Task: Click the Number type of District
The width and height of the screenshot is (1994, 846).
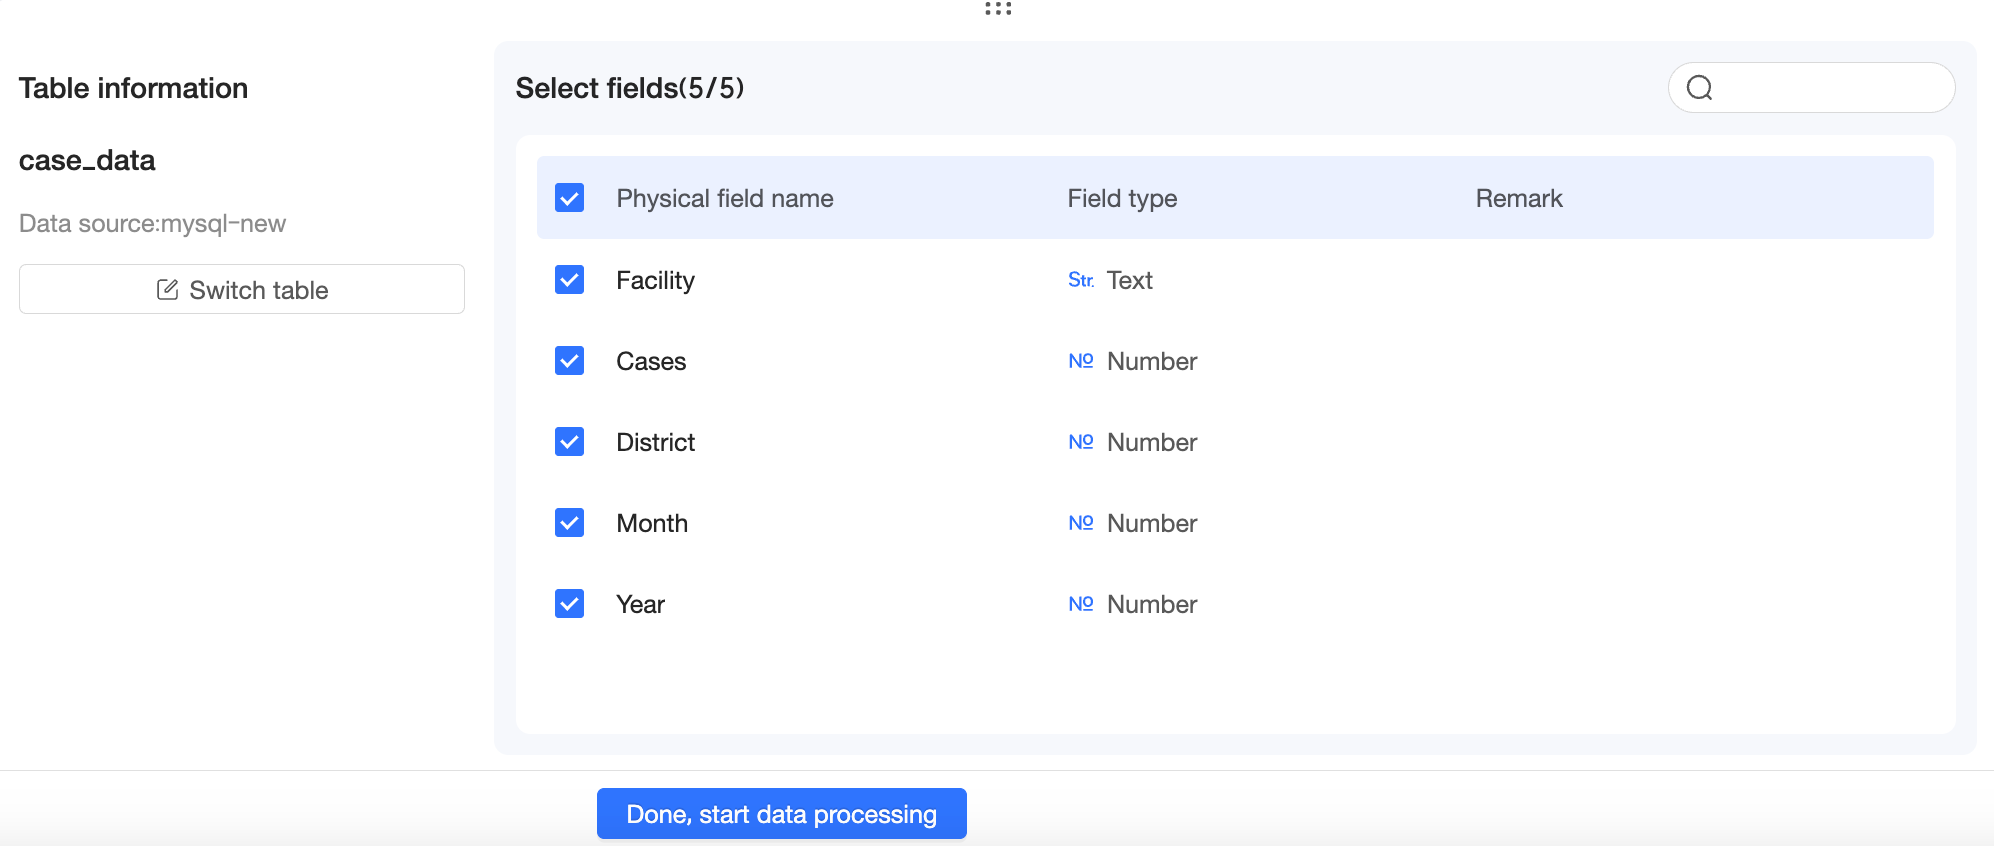Action: pos(1152,442)
